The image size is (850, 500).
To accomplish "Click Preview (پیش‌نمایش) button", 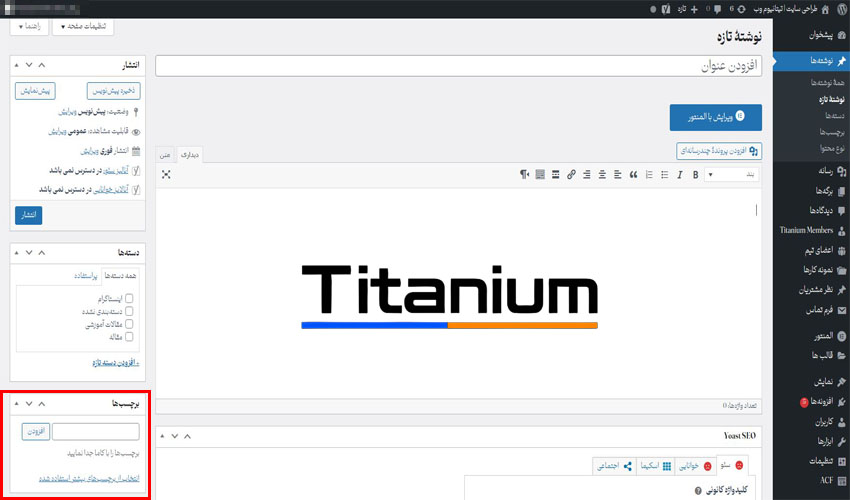I will [35, 91].
